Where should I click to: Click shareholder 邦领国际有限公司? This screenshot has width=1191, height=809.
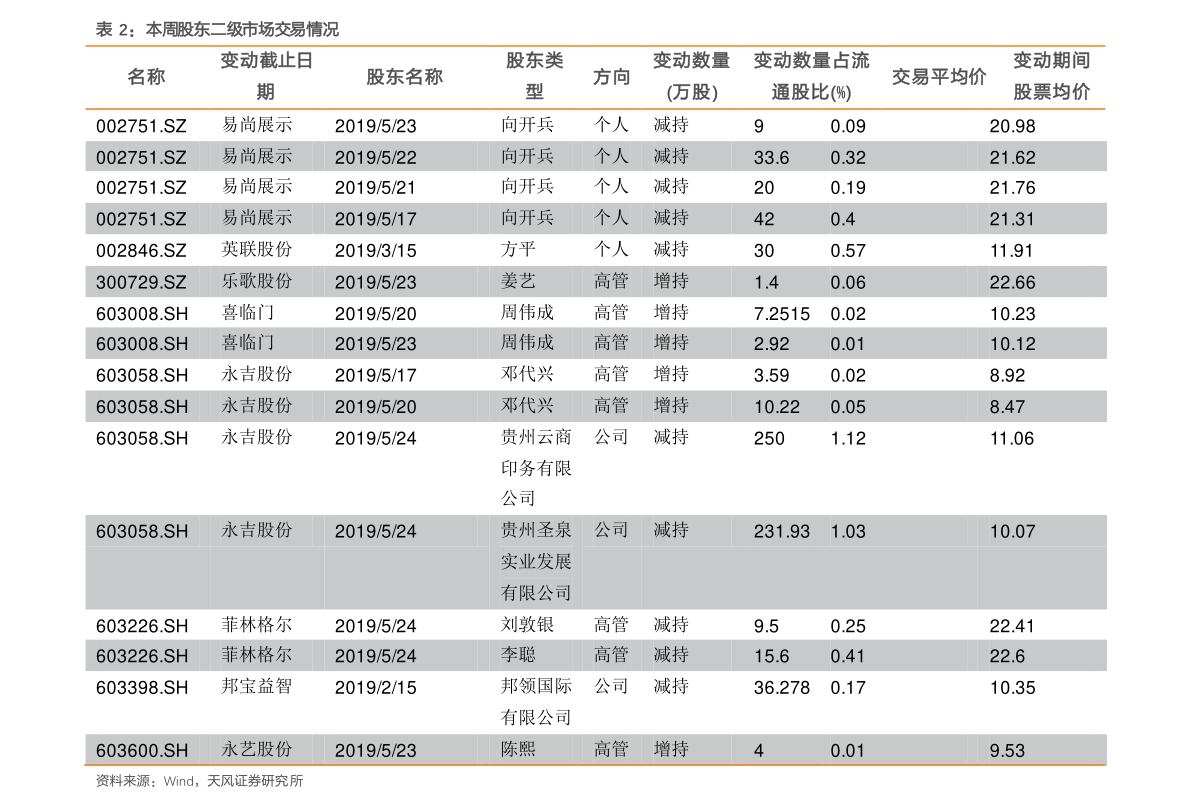pos(536,702)
